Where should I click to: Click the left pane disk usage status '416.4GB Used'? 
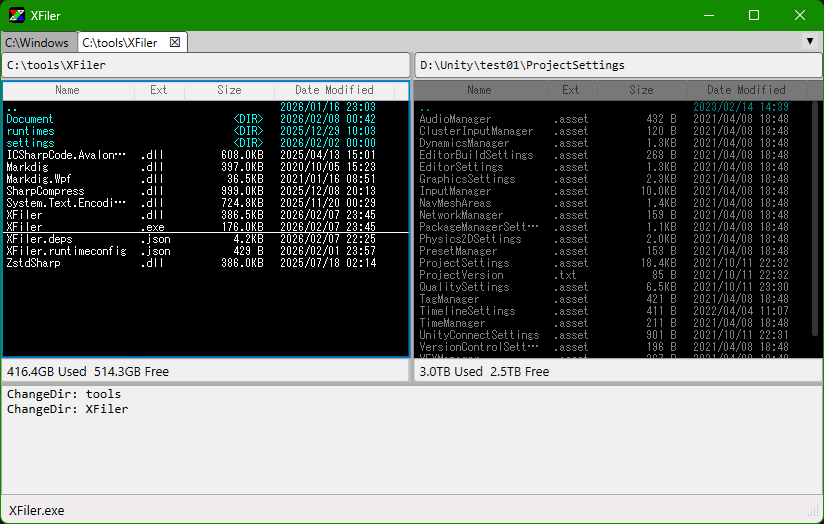47,372
